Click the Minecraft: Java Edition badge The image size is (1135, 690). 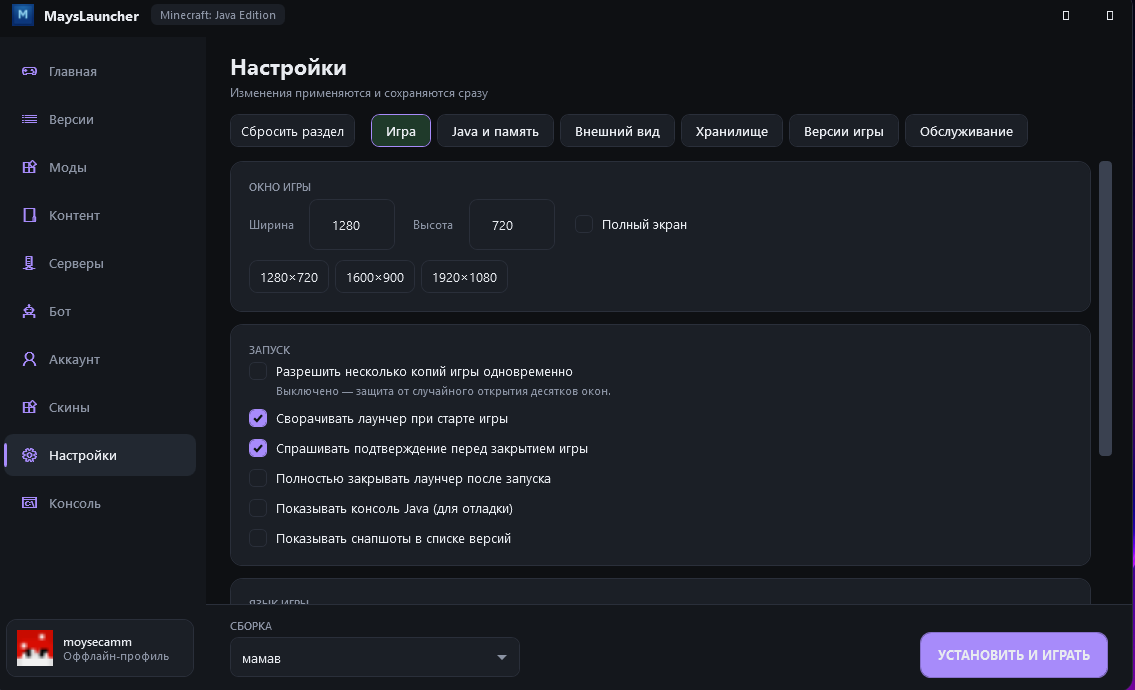[x=218, y=14]
